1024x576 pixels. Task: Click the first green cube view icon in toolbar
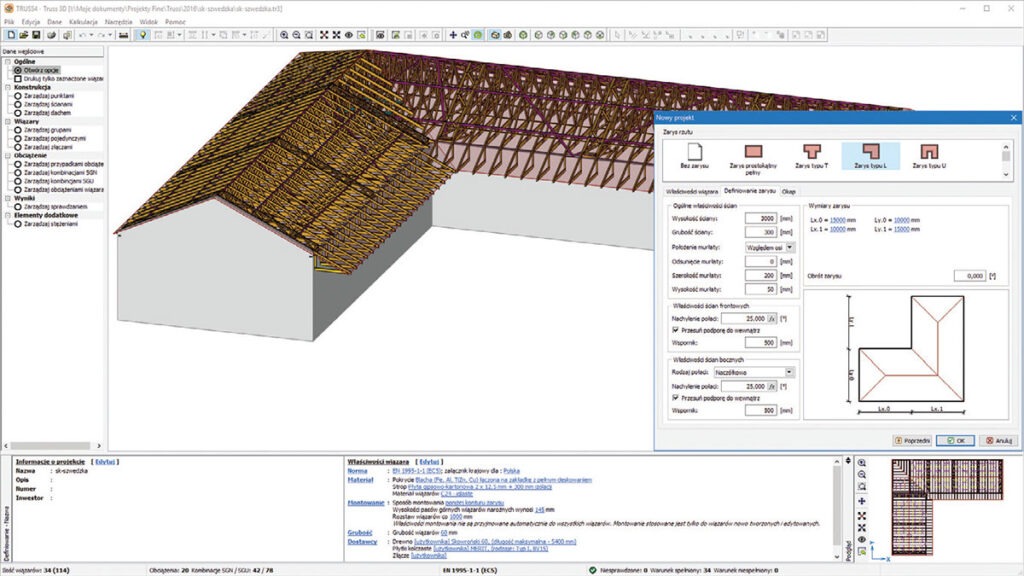523,35
